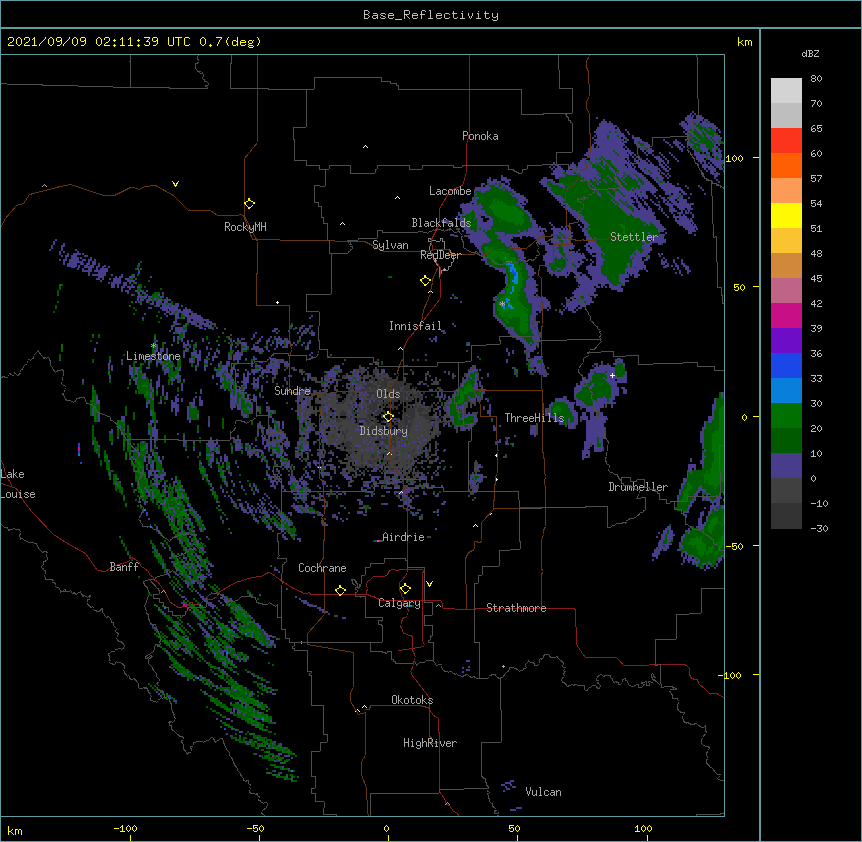Click the -30 value on dBZ legend
The height and width of the screenshot is (842, 862).
click(x=819, y=529)
